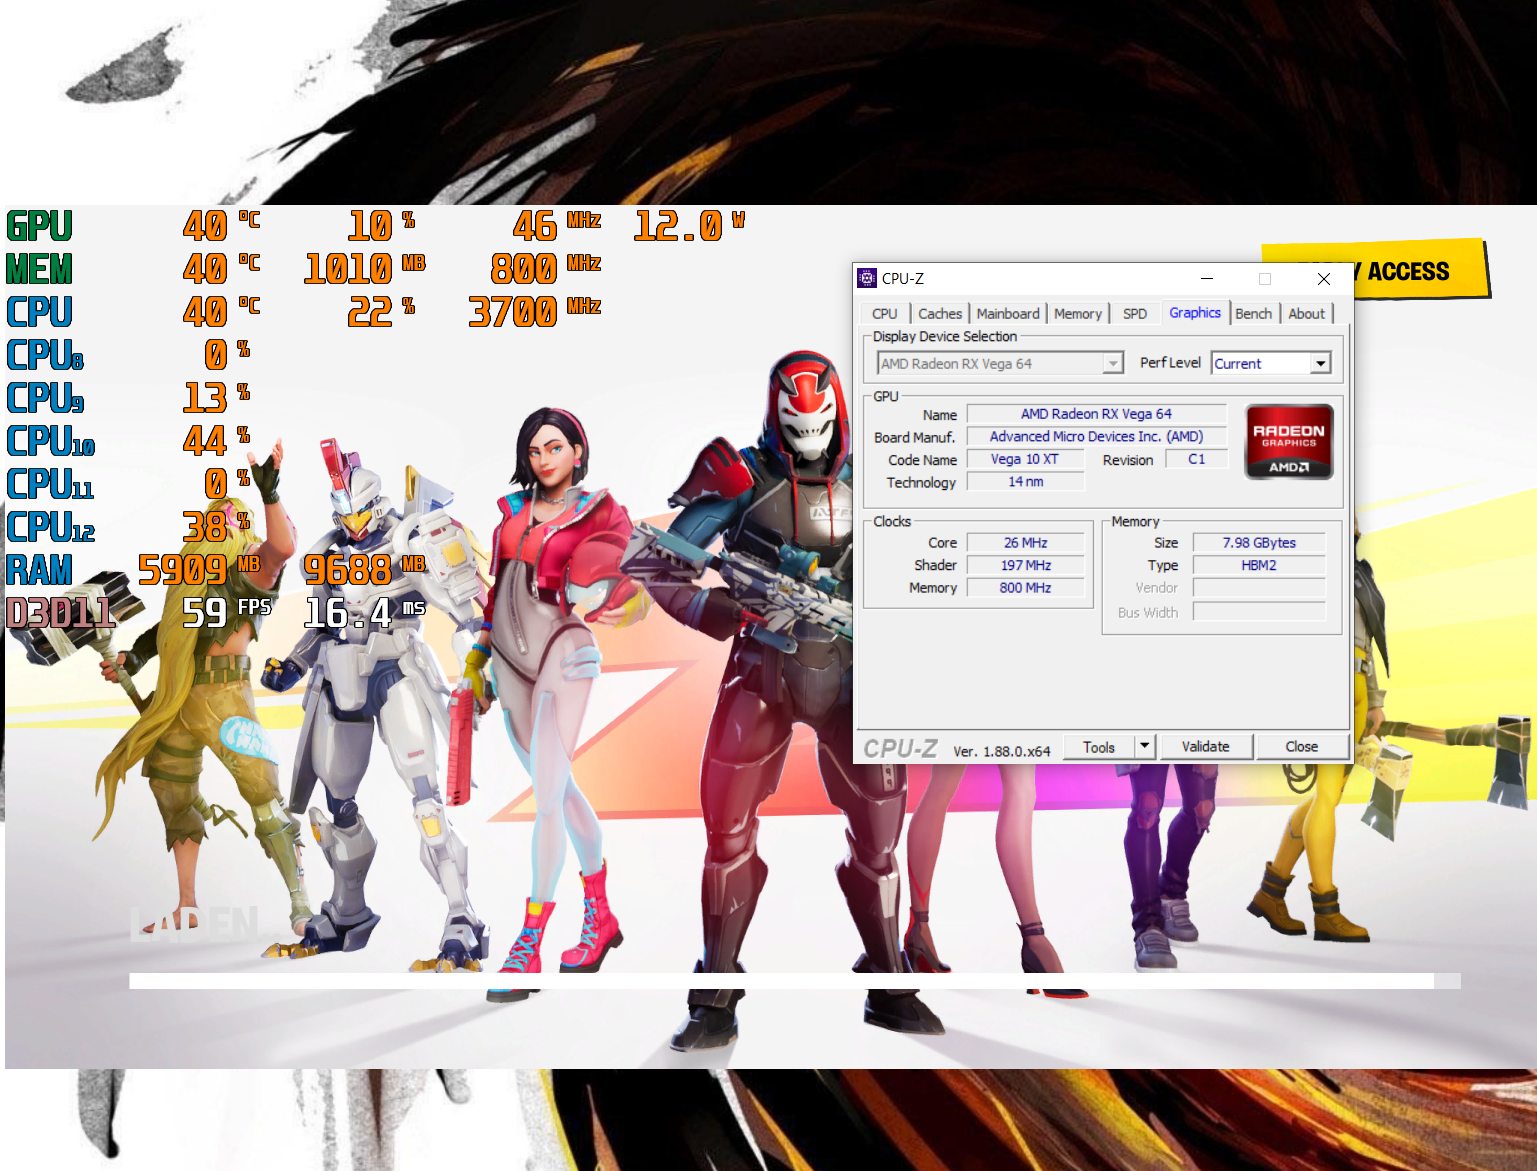Close CPU-Z with the title bar X

(x=1323, y=278)
